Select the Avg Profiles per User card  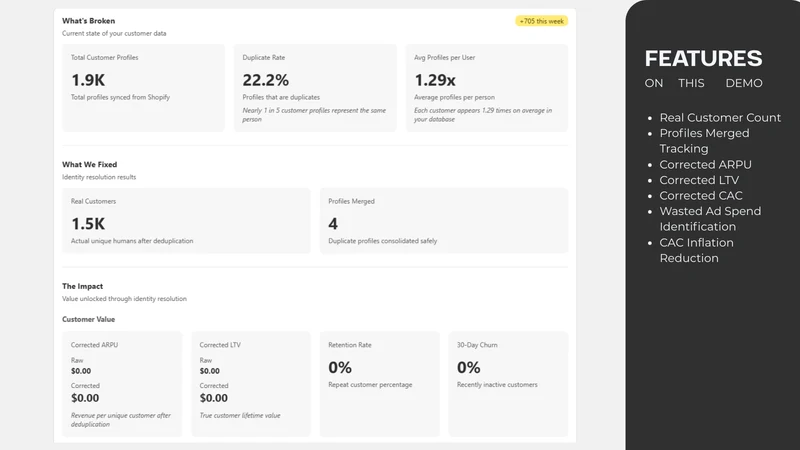click(x=487, y=88)
